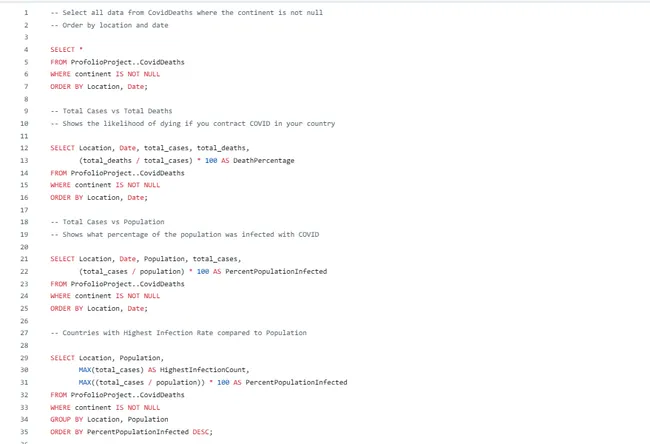The height and width of the screenshot is (444, 650).
Task: Click 'HighestInfectionCount' alias on line 30
Action: (204, 370)
